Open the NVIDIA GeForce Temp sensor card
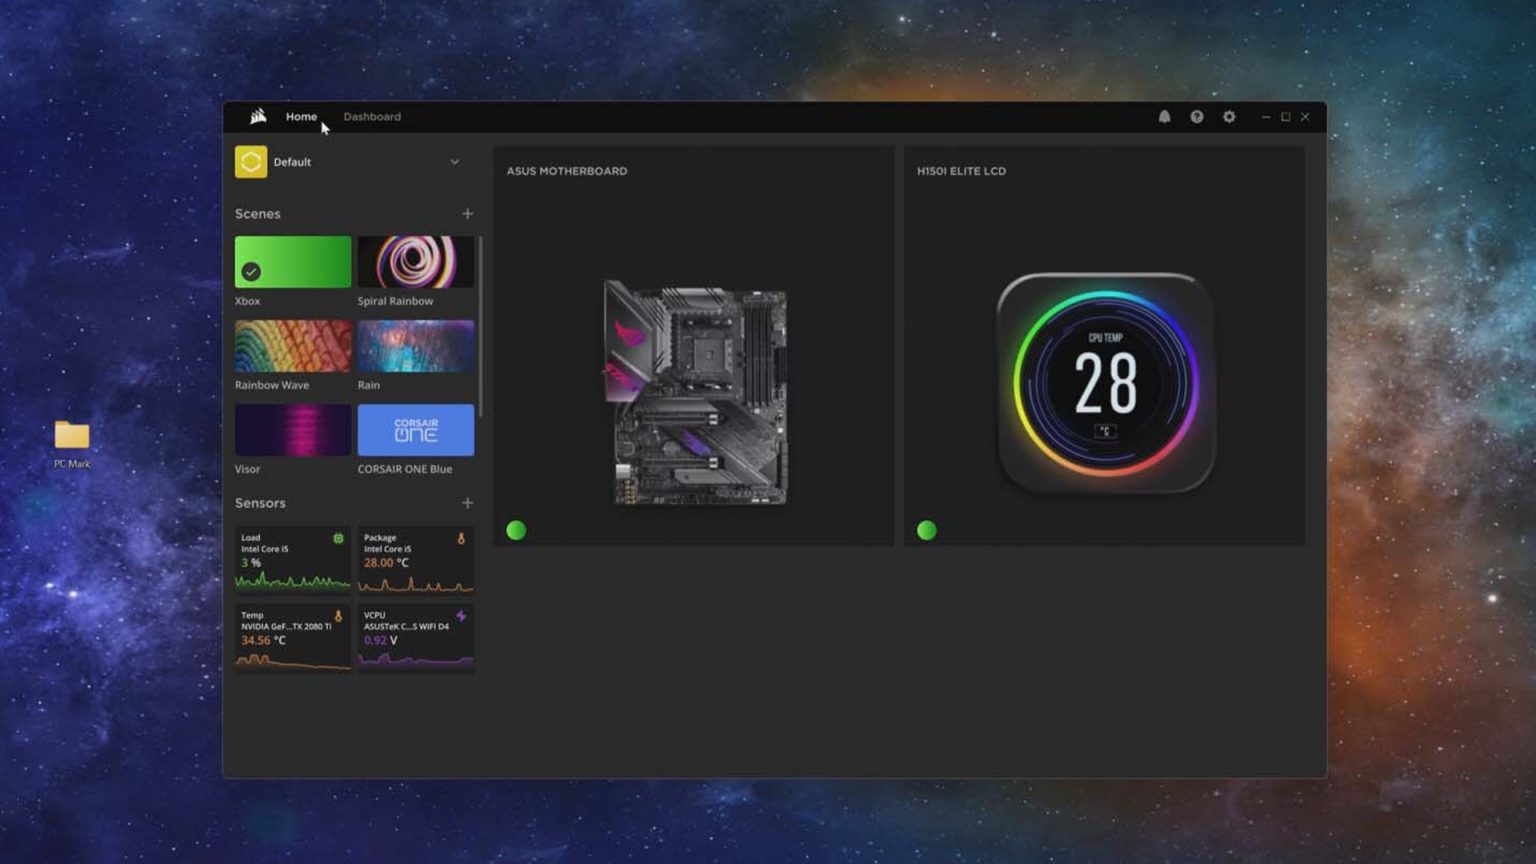Viewport: 1536px width, 864px height. click(293, 638)
